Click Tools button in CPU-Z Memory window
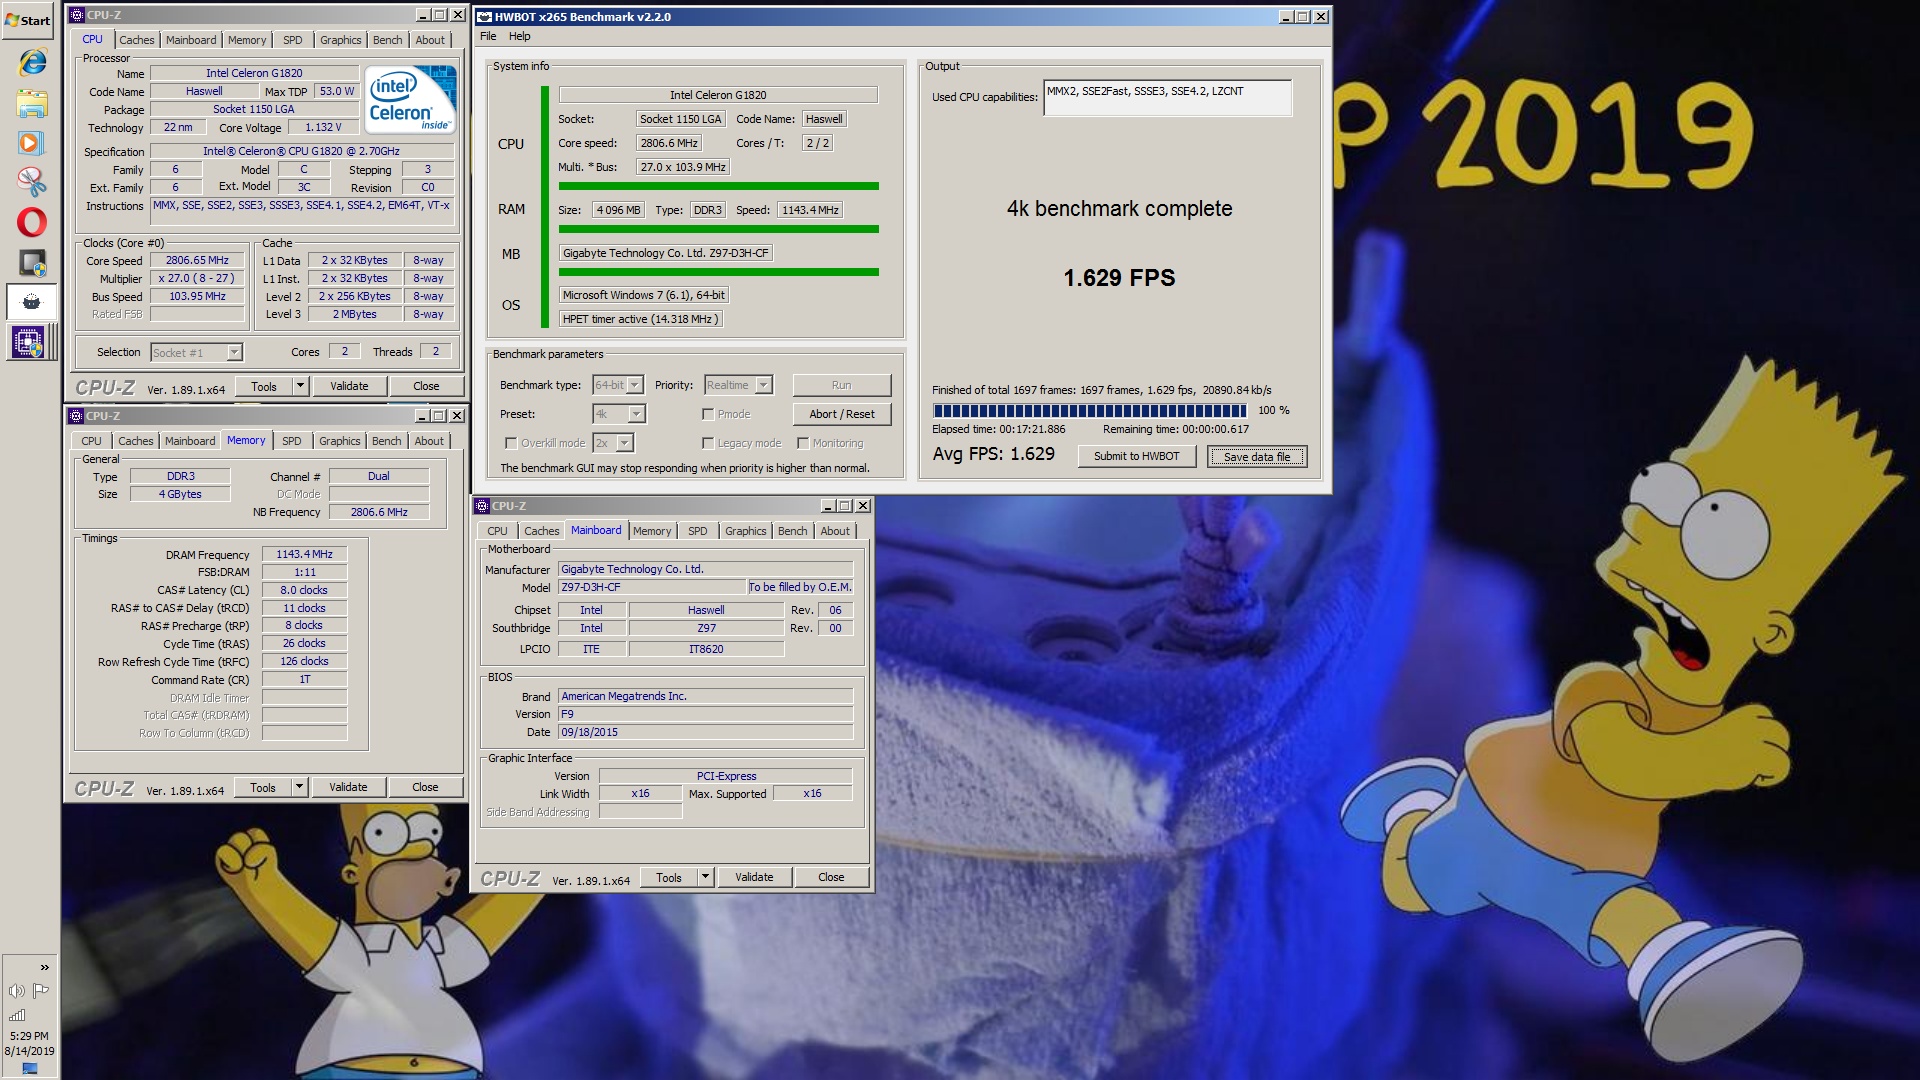Image resolution: width=1920 pixels, height=1080 pixels. pyautogui.click(x=263, y=787)
